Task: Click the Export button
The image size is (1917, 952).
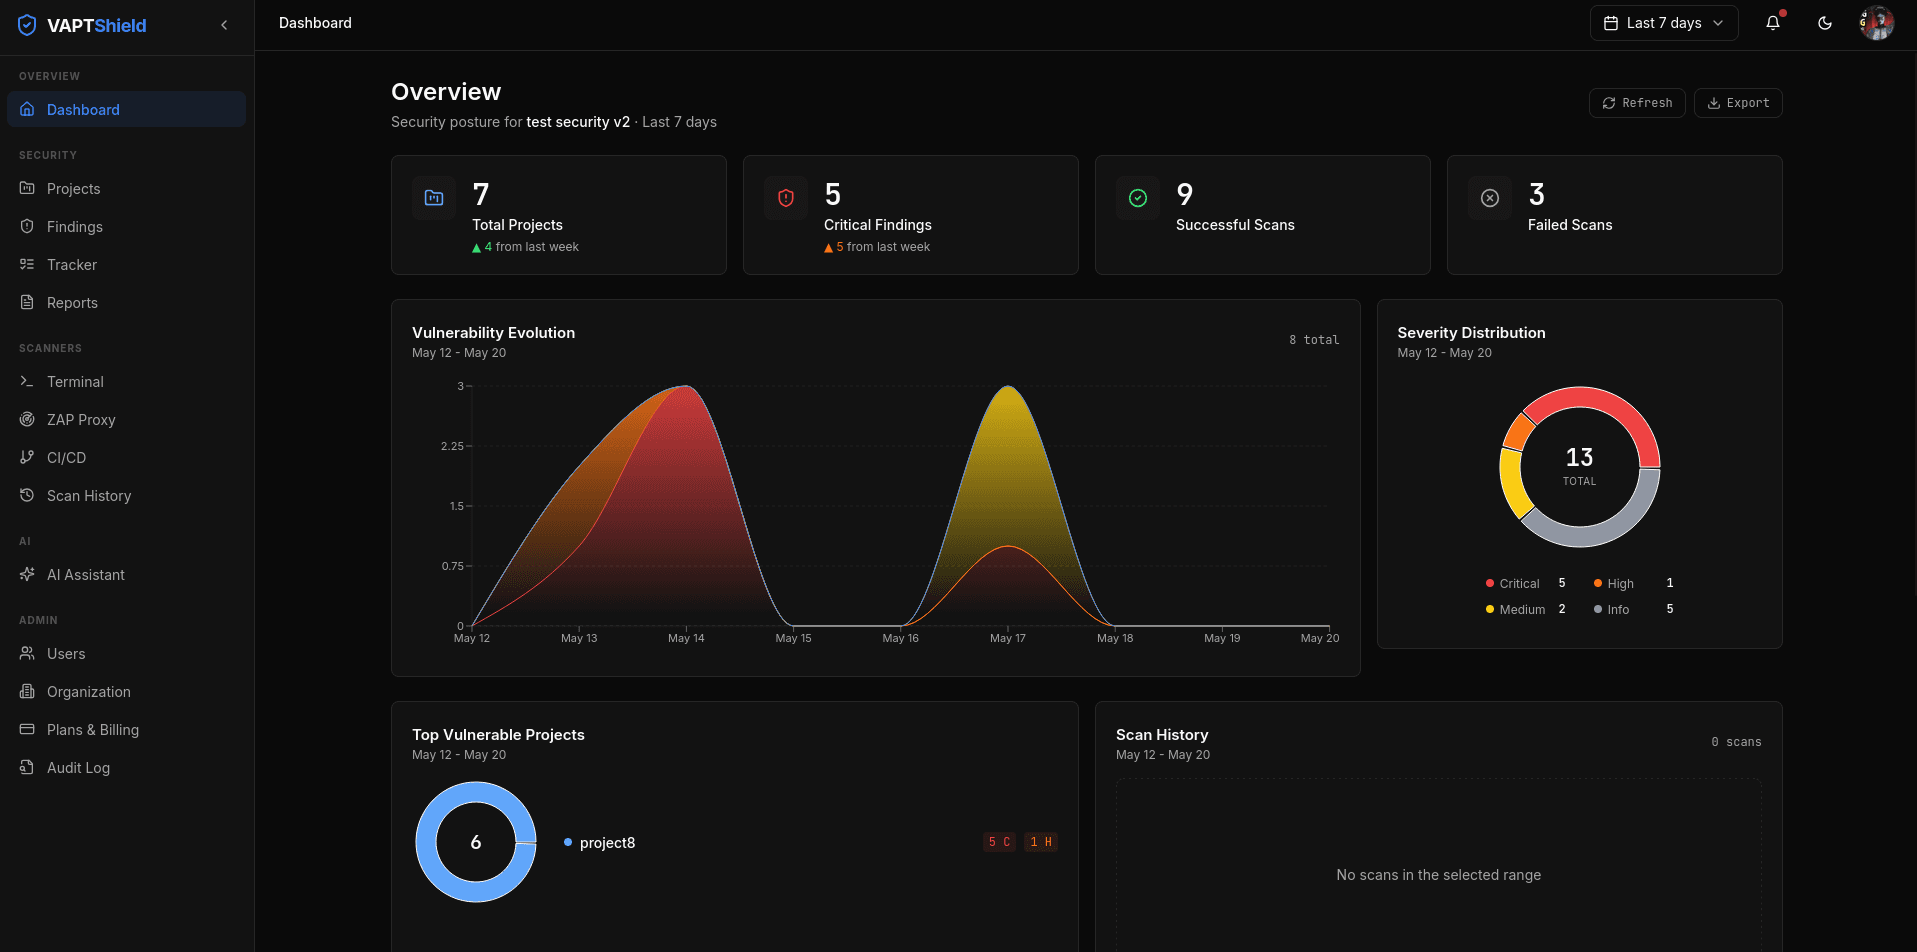Action: point(1738,103)
